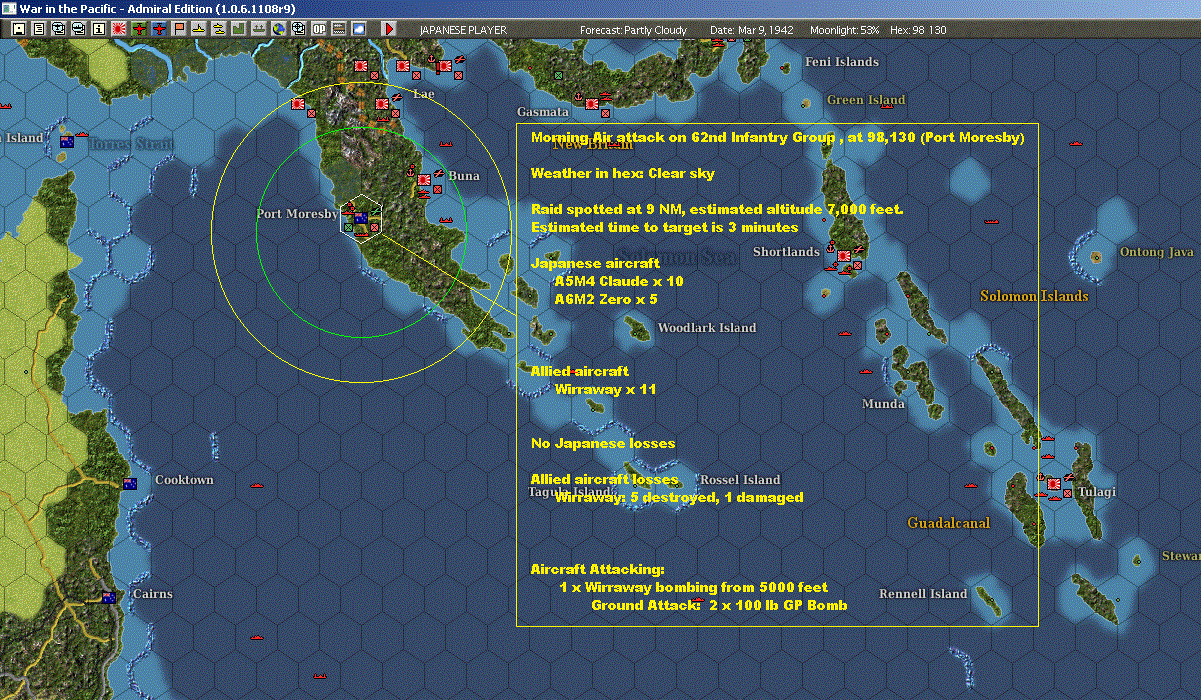Click the OP toolbar icon
Screen dimensions: 1201x700
318,29
